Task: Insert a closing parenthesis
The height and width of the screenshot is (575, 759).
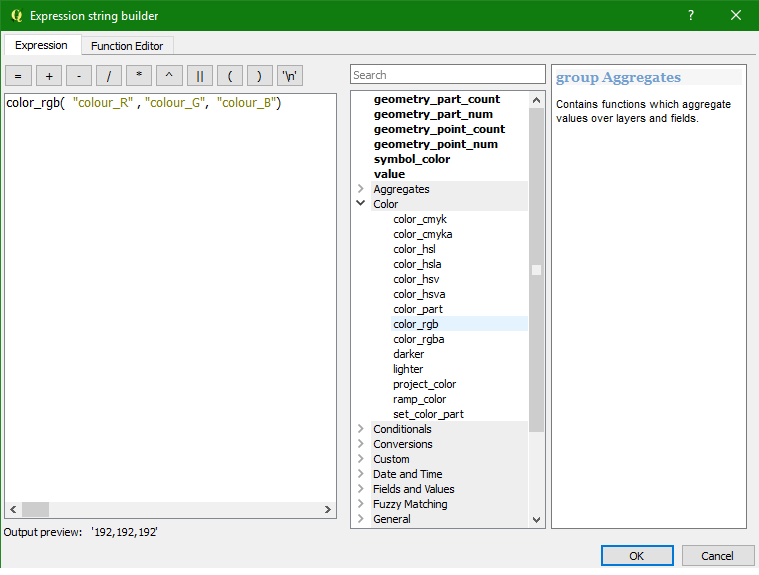Action: pyautogui.click(x=259, y=76)
